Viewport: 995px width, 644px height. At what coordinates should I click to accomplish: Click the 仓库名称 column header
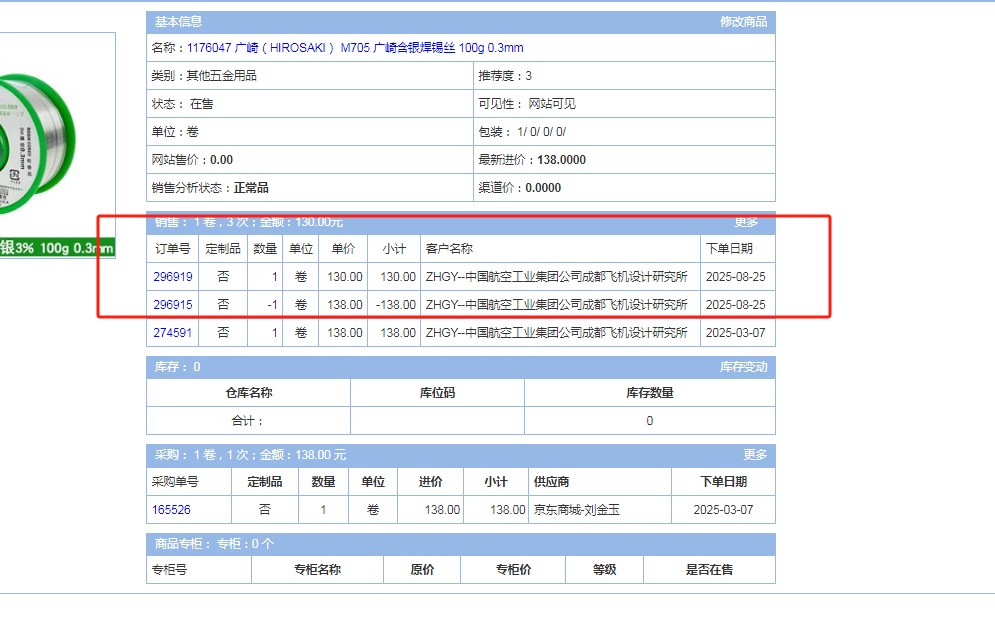249,393
